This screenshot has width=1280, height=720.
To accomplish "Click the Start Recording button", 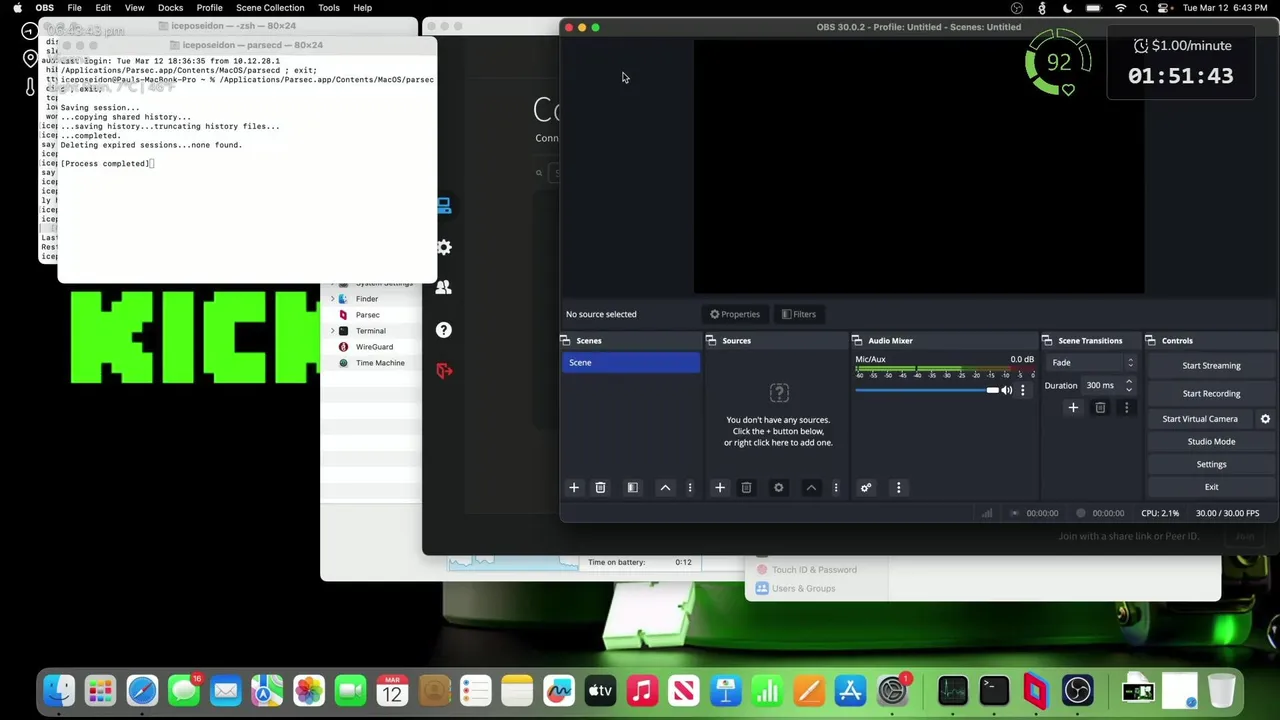I will pos(1211,394).
